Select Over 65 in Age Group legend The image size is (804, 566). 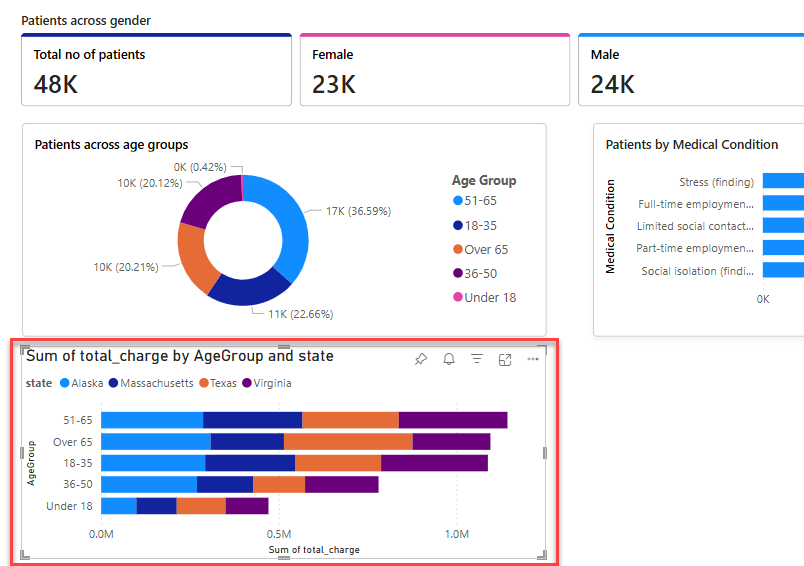tap(480, 250)
